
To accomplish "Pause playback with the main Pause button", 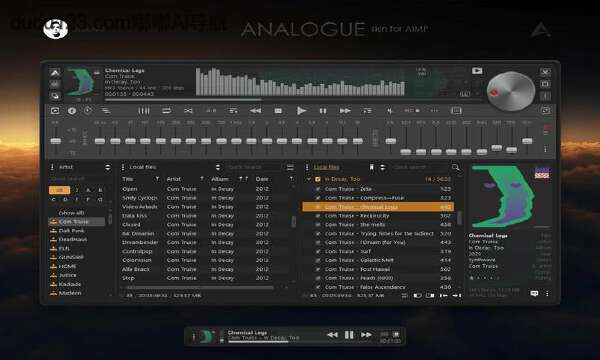I will (323, 111).
